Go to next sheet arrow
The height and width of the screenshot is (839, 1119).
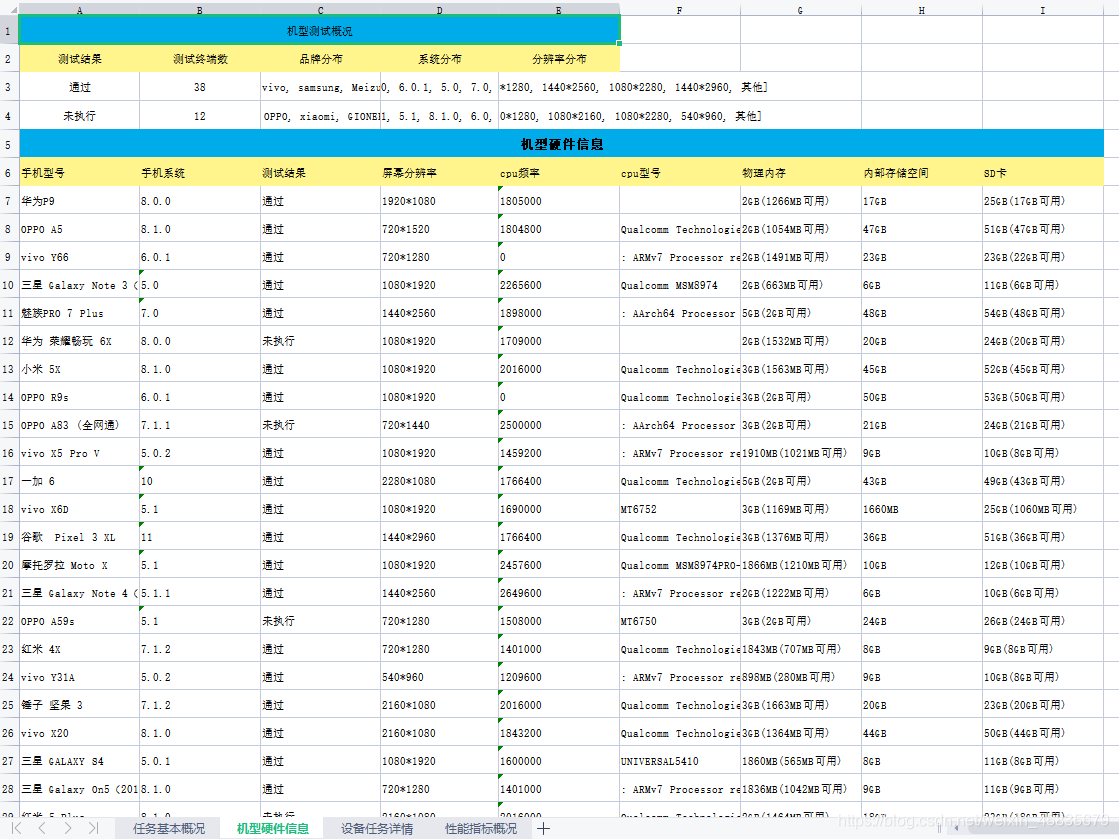click(x=68, y=828)
